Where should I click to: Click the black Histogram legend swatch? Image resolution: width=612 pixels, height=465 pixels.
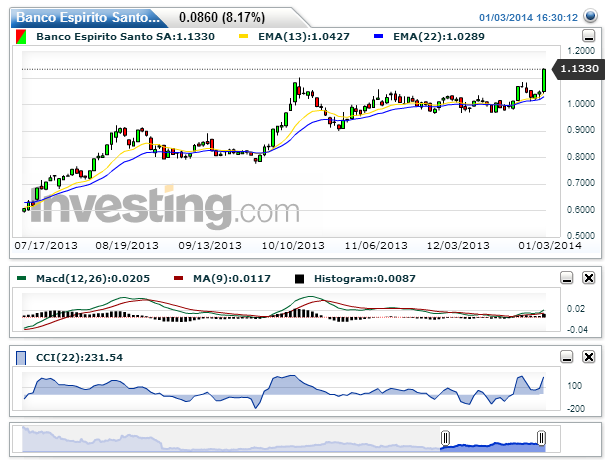point(299,279)
